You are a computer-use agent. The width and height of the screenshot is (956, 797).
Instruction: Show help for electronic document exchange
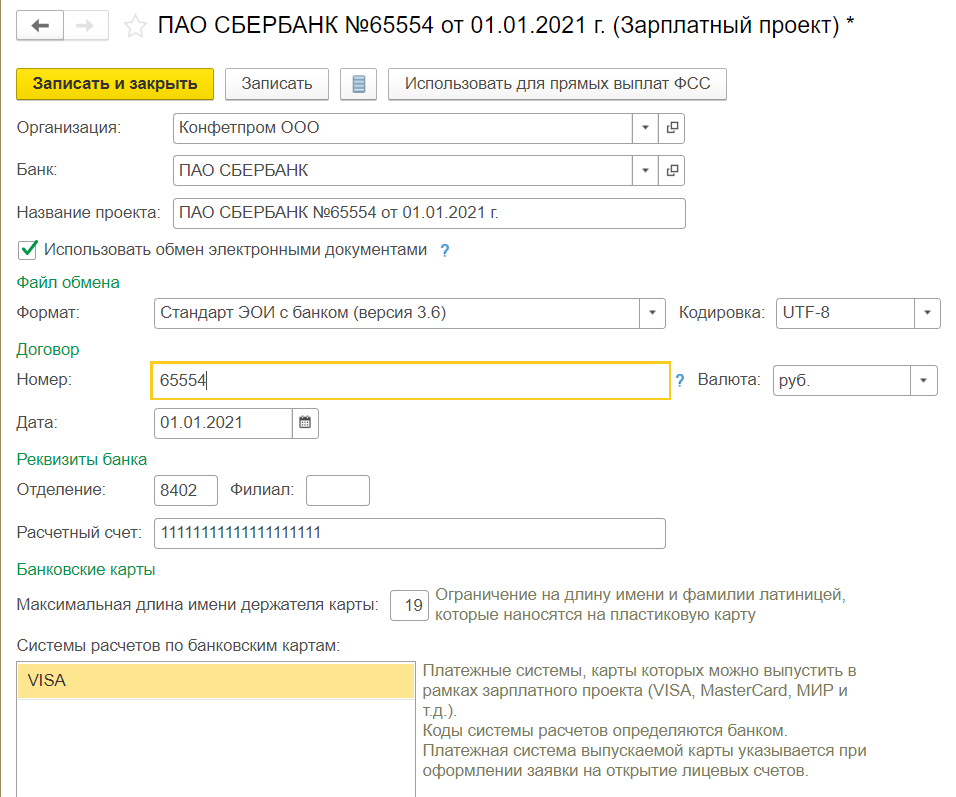click(x=445, y=250)
